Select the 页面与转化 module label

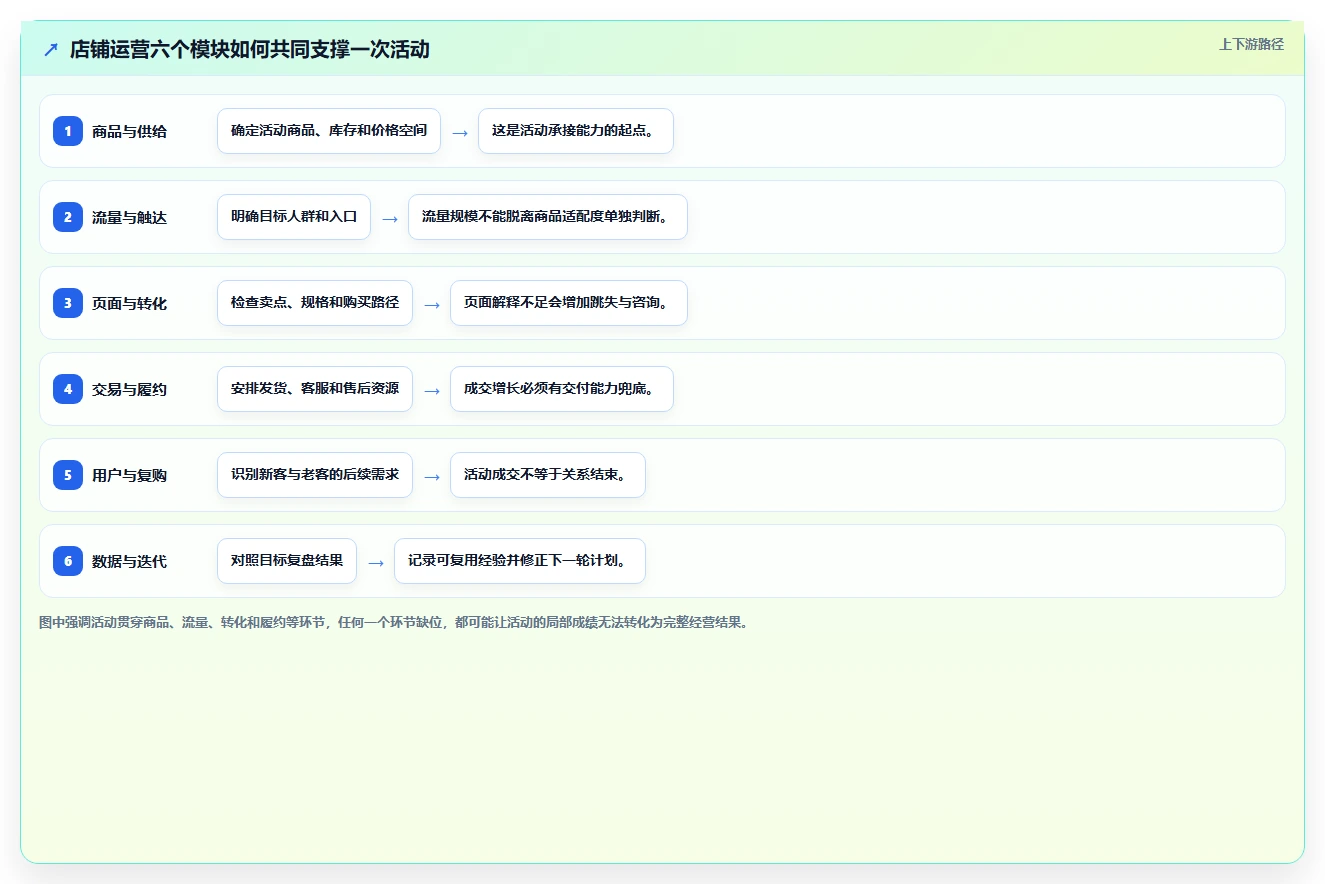129,303
